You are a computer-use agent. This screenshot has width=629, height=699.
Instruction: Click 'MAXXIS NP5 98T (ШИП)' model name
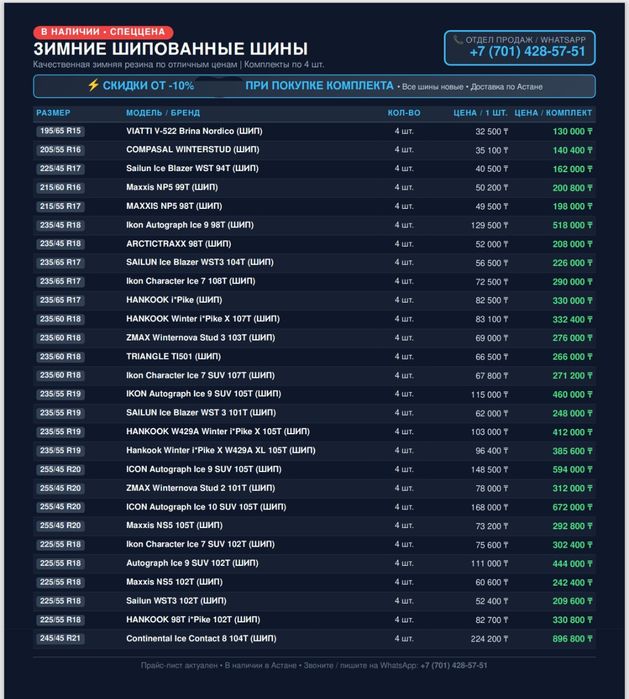point(174,206)
